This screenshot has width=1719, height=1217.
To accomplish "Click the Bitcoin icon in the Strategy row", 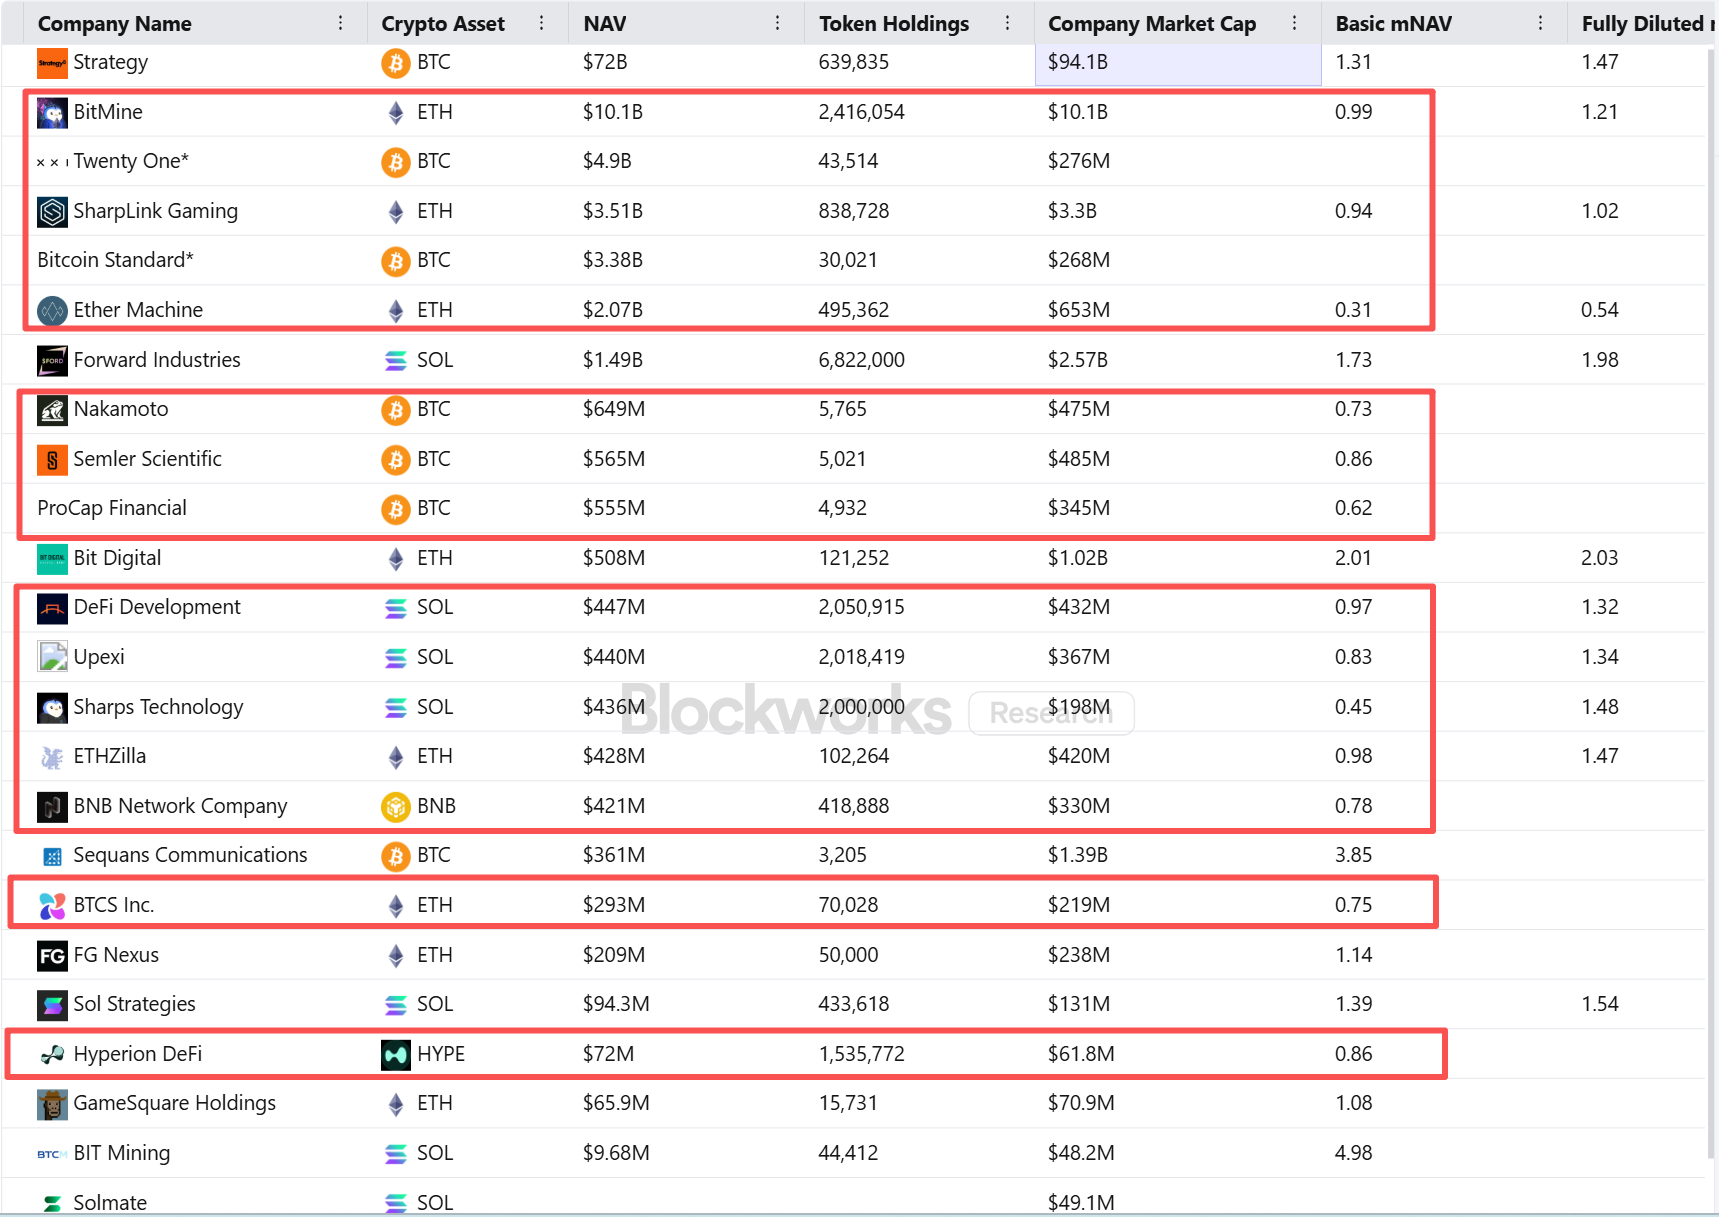I will (x=396, y=63).
